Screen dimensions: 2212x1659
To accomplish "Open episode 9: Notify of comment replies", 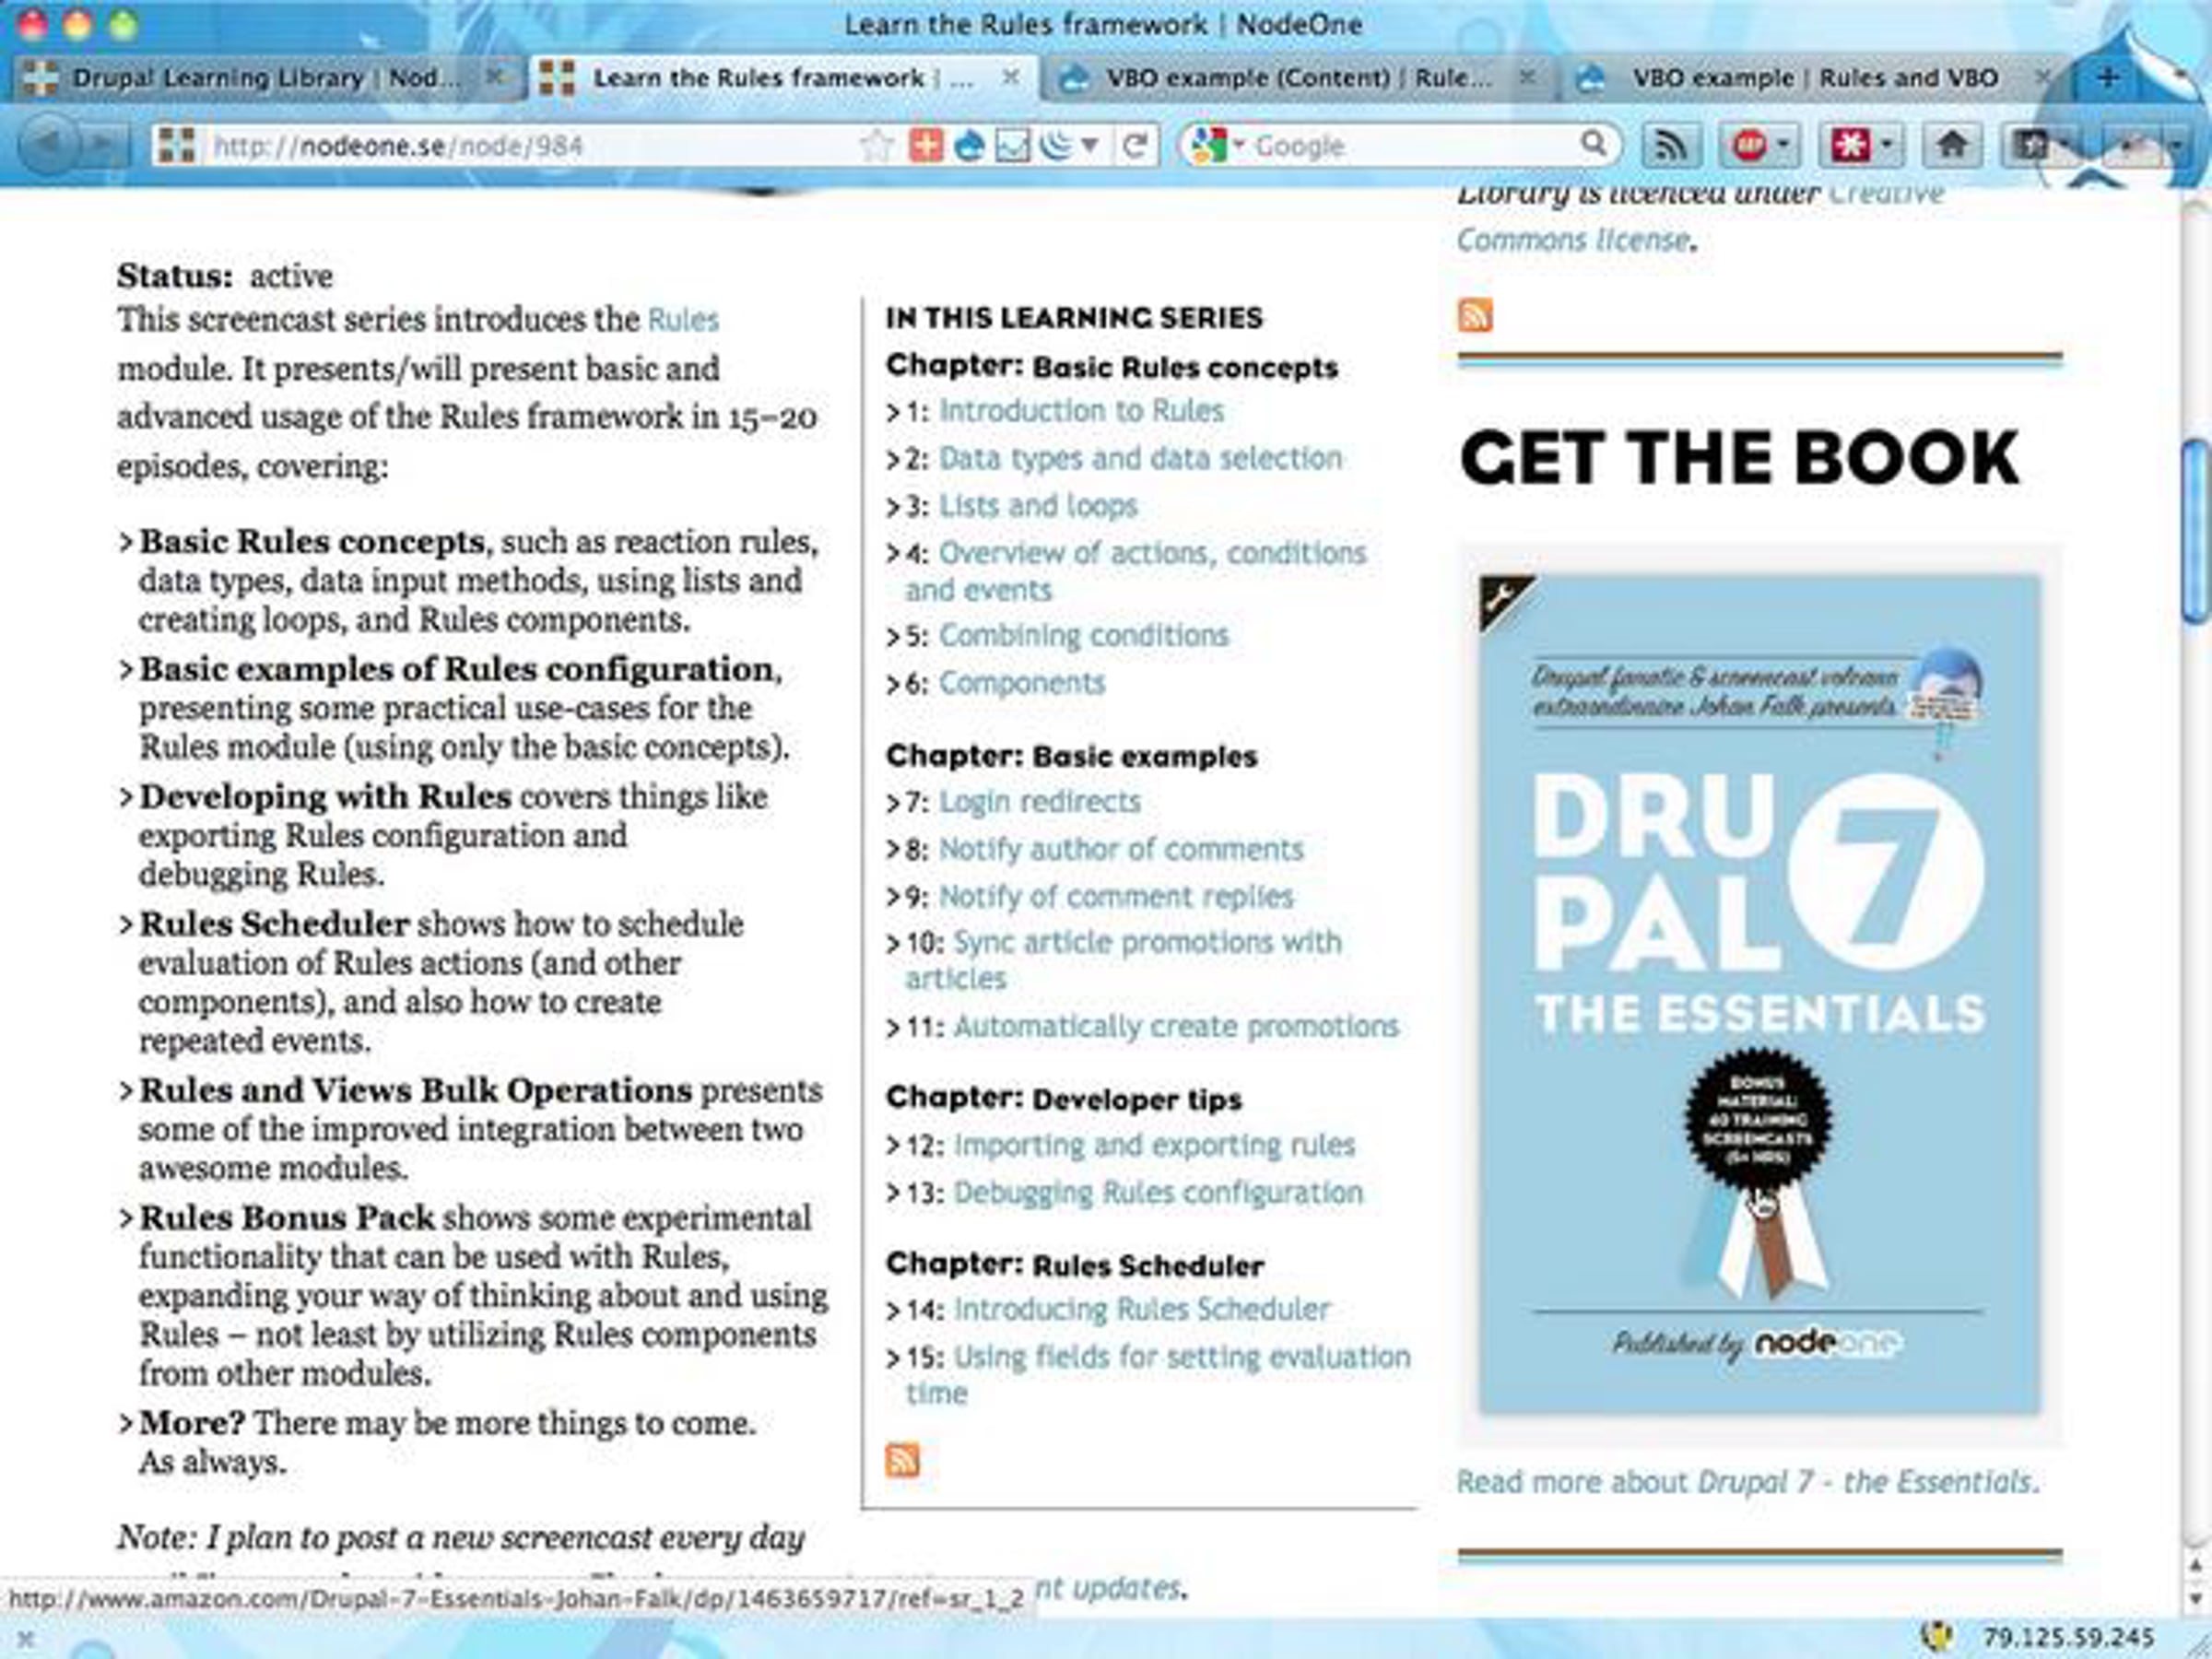I will click(1115, 896).
